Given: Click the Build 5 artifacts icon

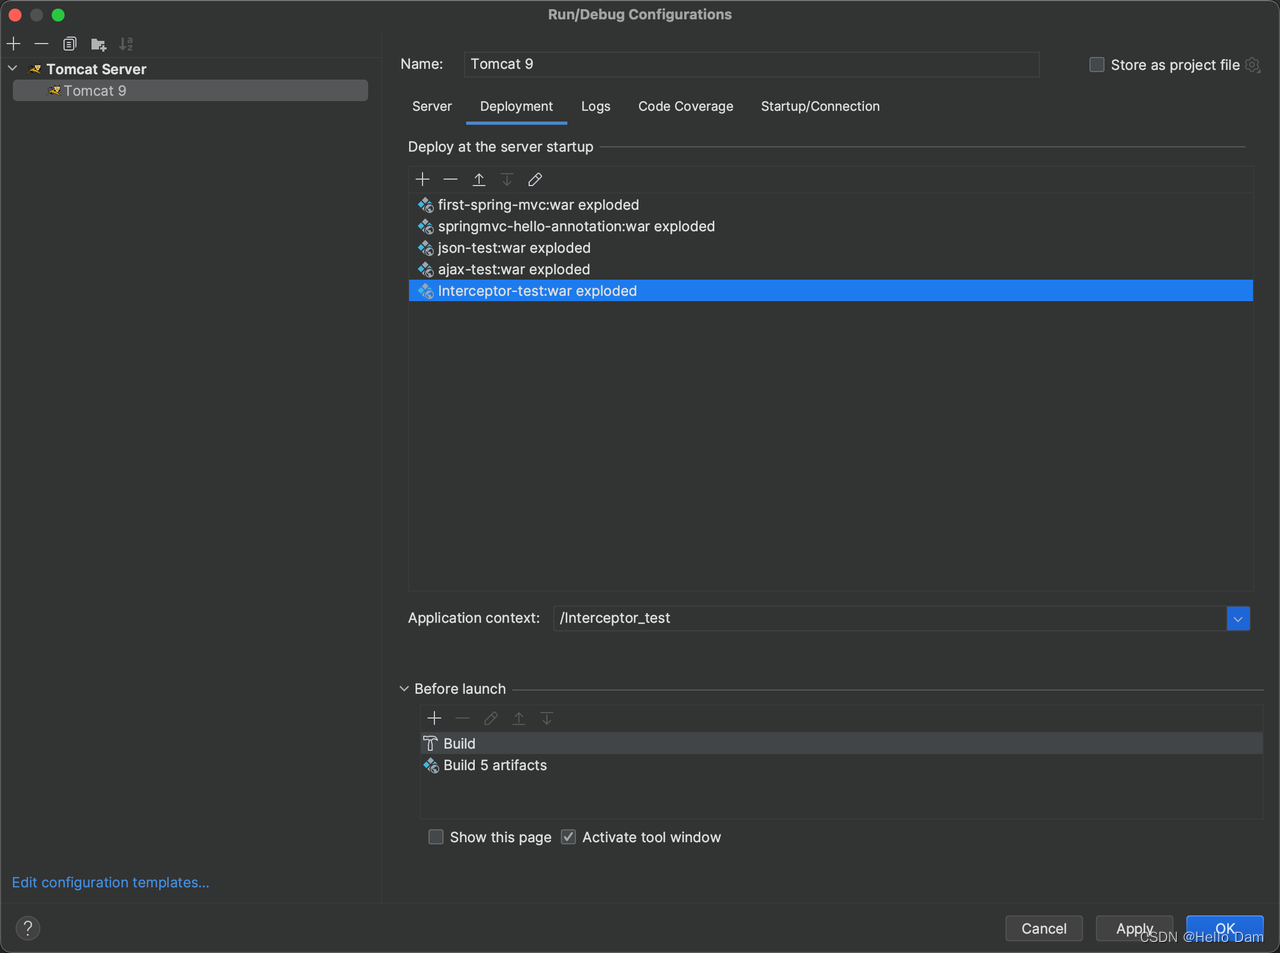Looking at the screenshot, I should click(x=431, y=765).
